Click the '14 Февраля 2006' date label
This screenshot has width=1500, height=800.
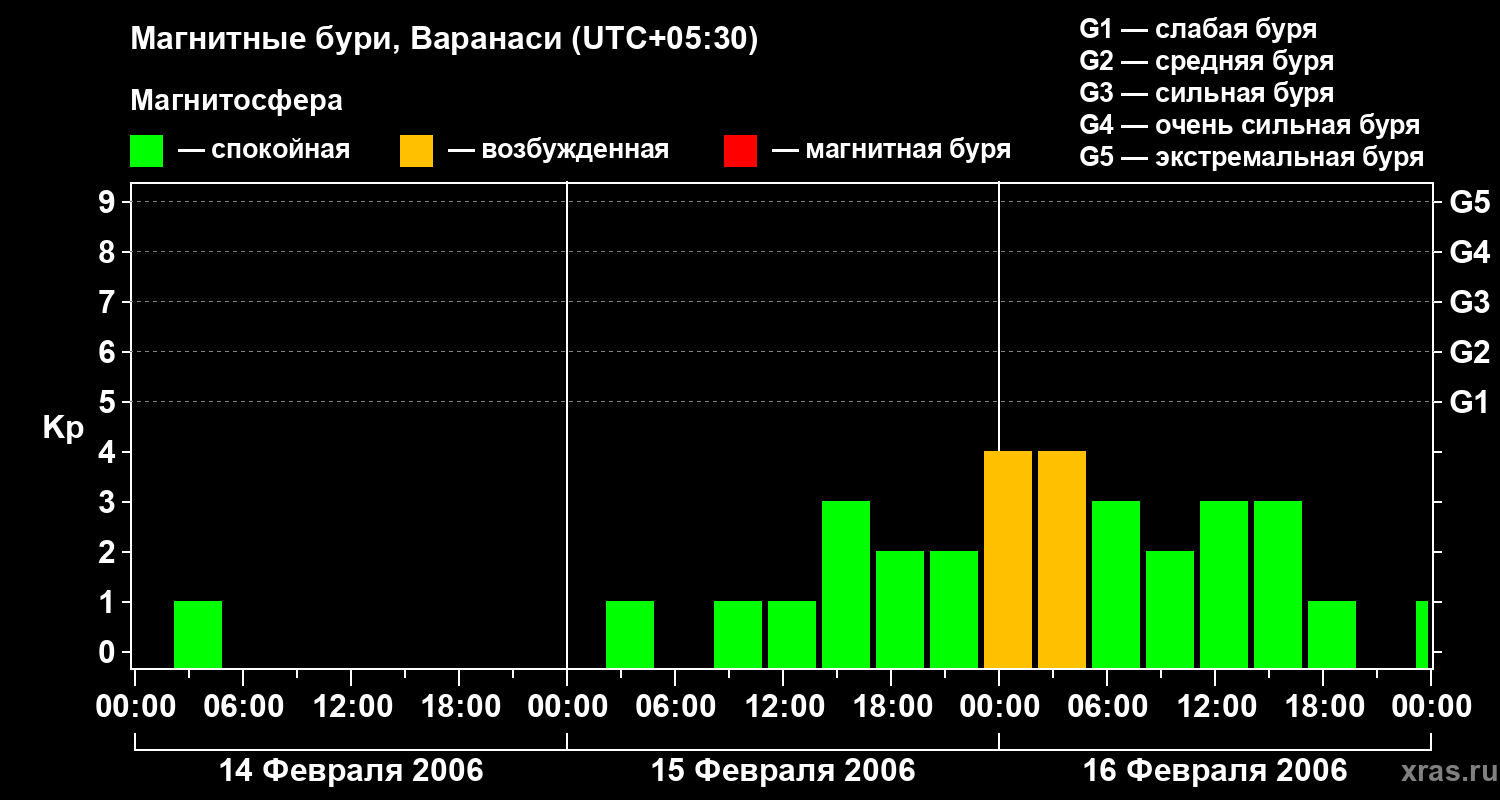pos(351,771)
